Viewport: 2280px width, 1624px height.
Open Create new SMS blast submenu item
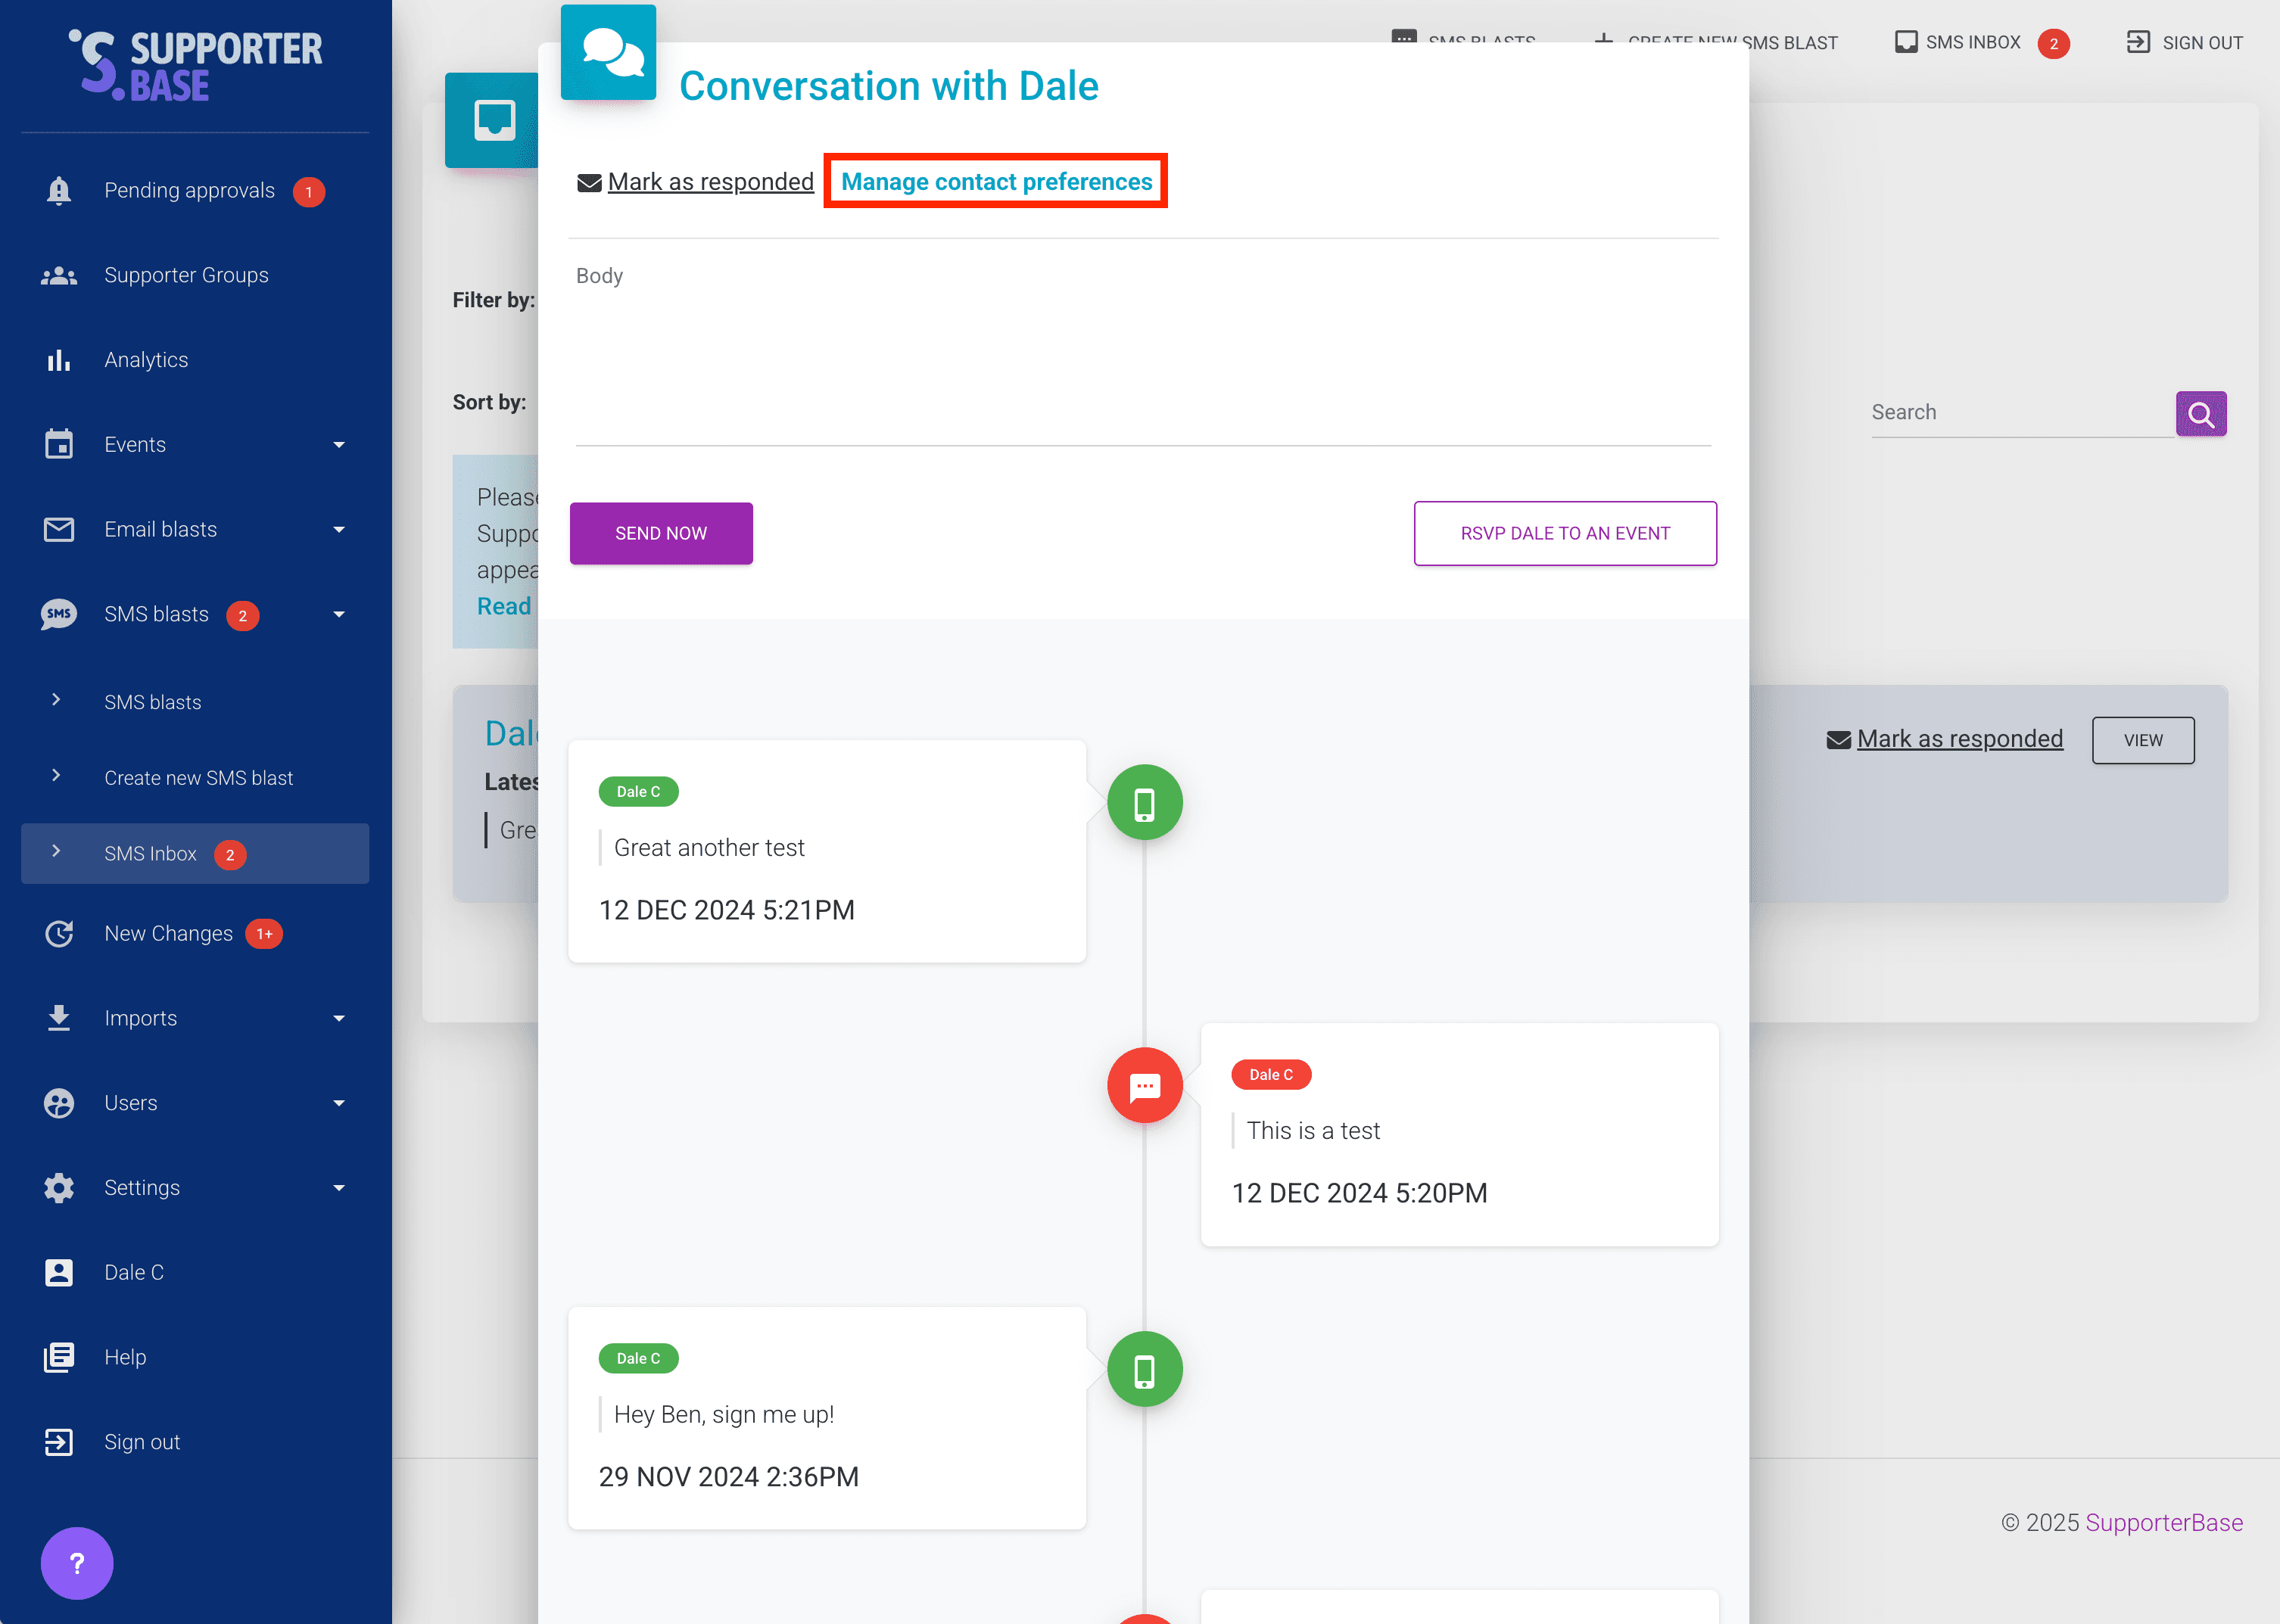[198, 778]
